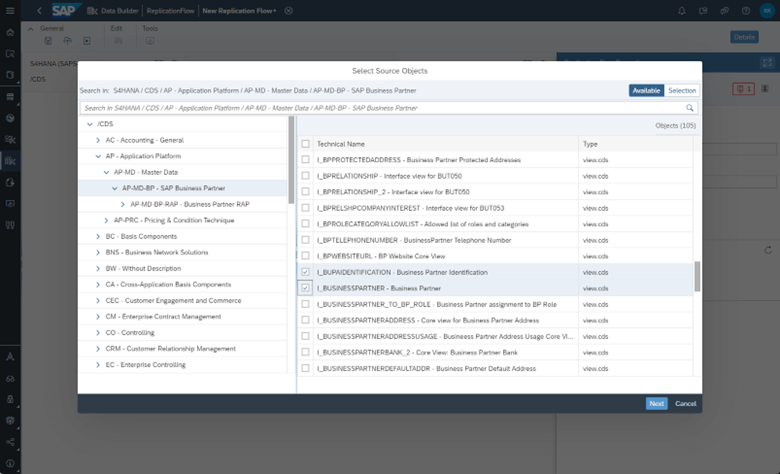Screen dimensions: 780x474
Task: Expand AP-PRC Pricing & Condition Technique node
Action: tap(106, 220)
